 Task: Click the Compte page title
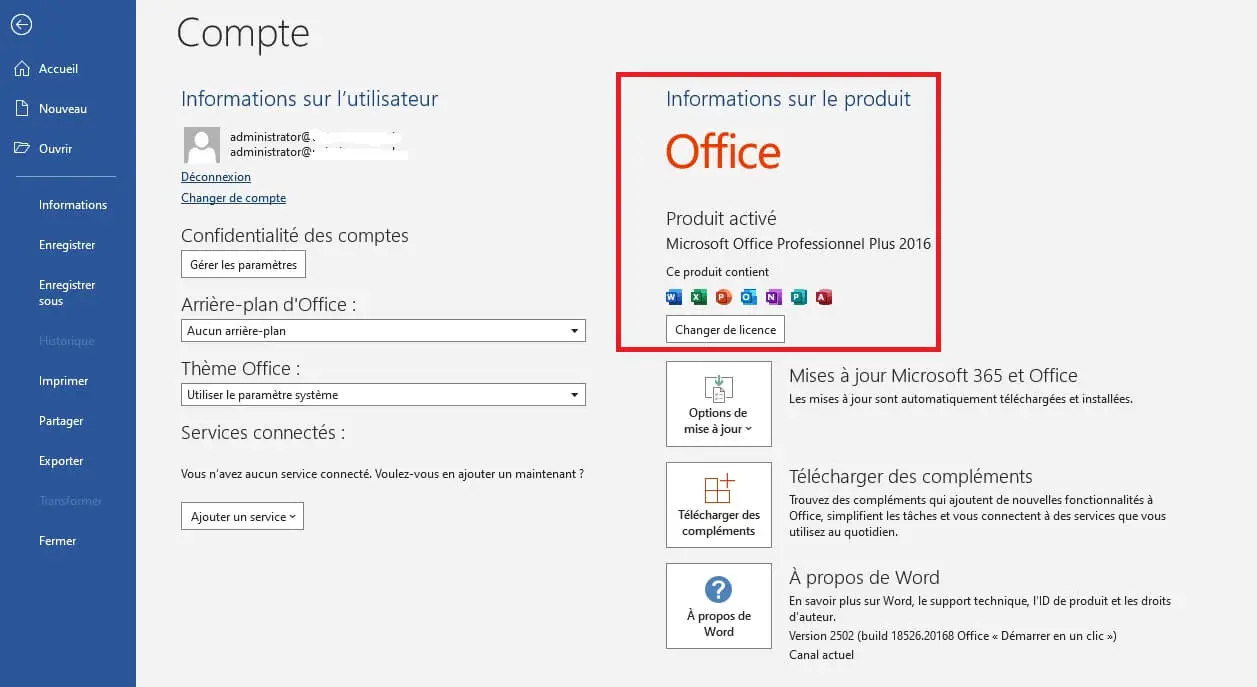click(x=243, y=33)
